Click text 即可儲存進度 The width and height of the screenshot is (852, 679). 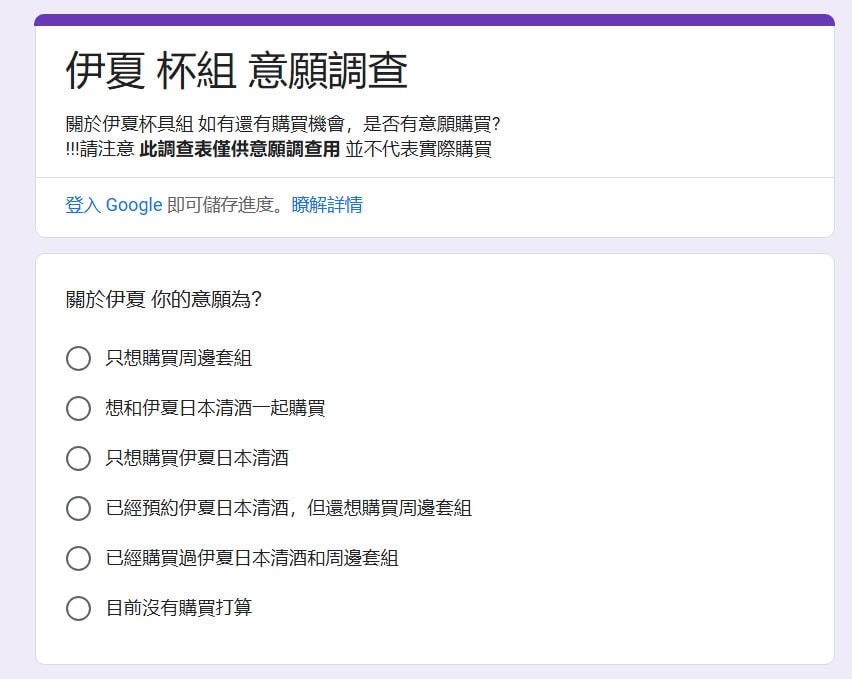tap(220, 205)
